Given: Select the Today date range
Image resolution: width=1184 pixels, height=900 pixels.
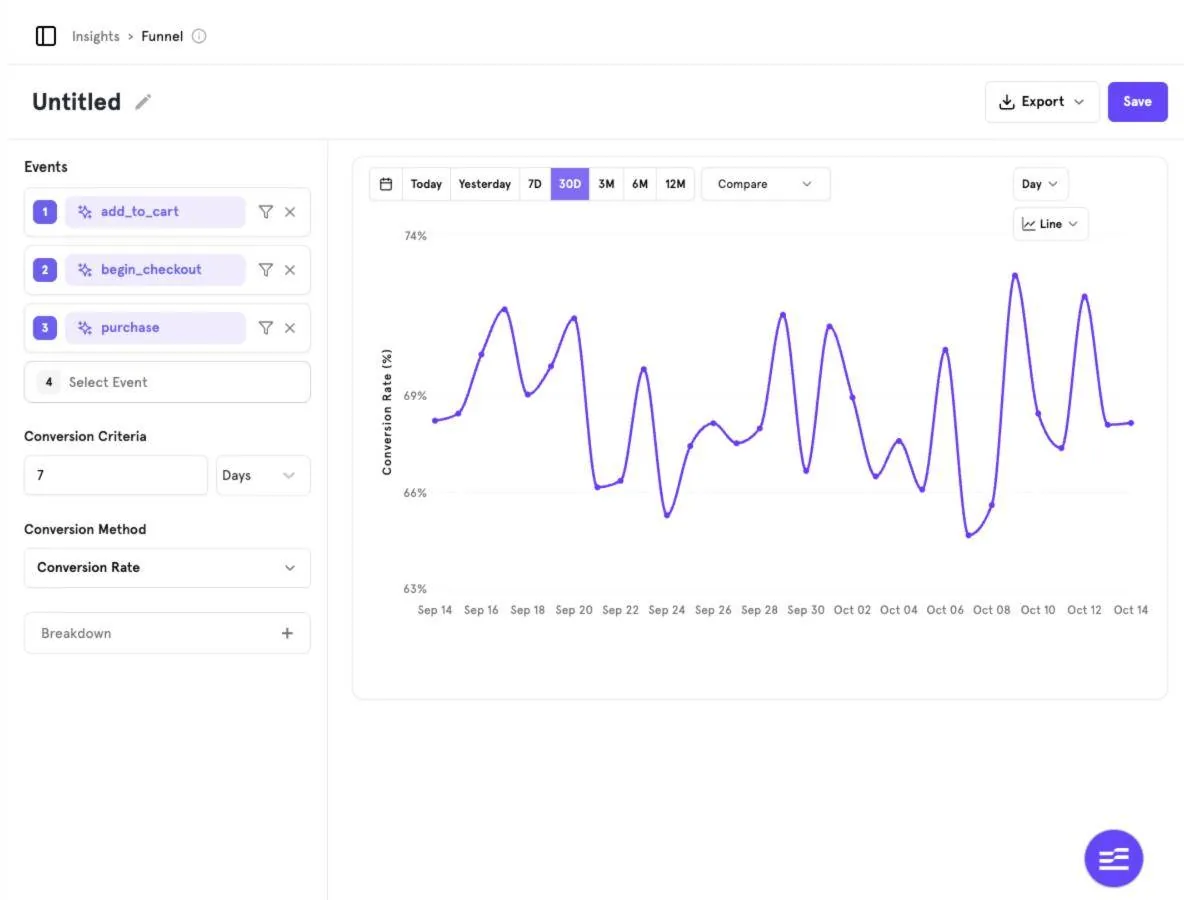Looking at the screenshot, I should point(426,184).
